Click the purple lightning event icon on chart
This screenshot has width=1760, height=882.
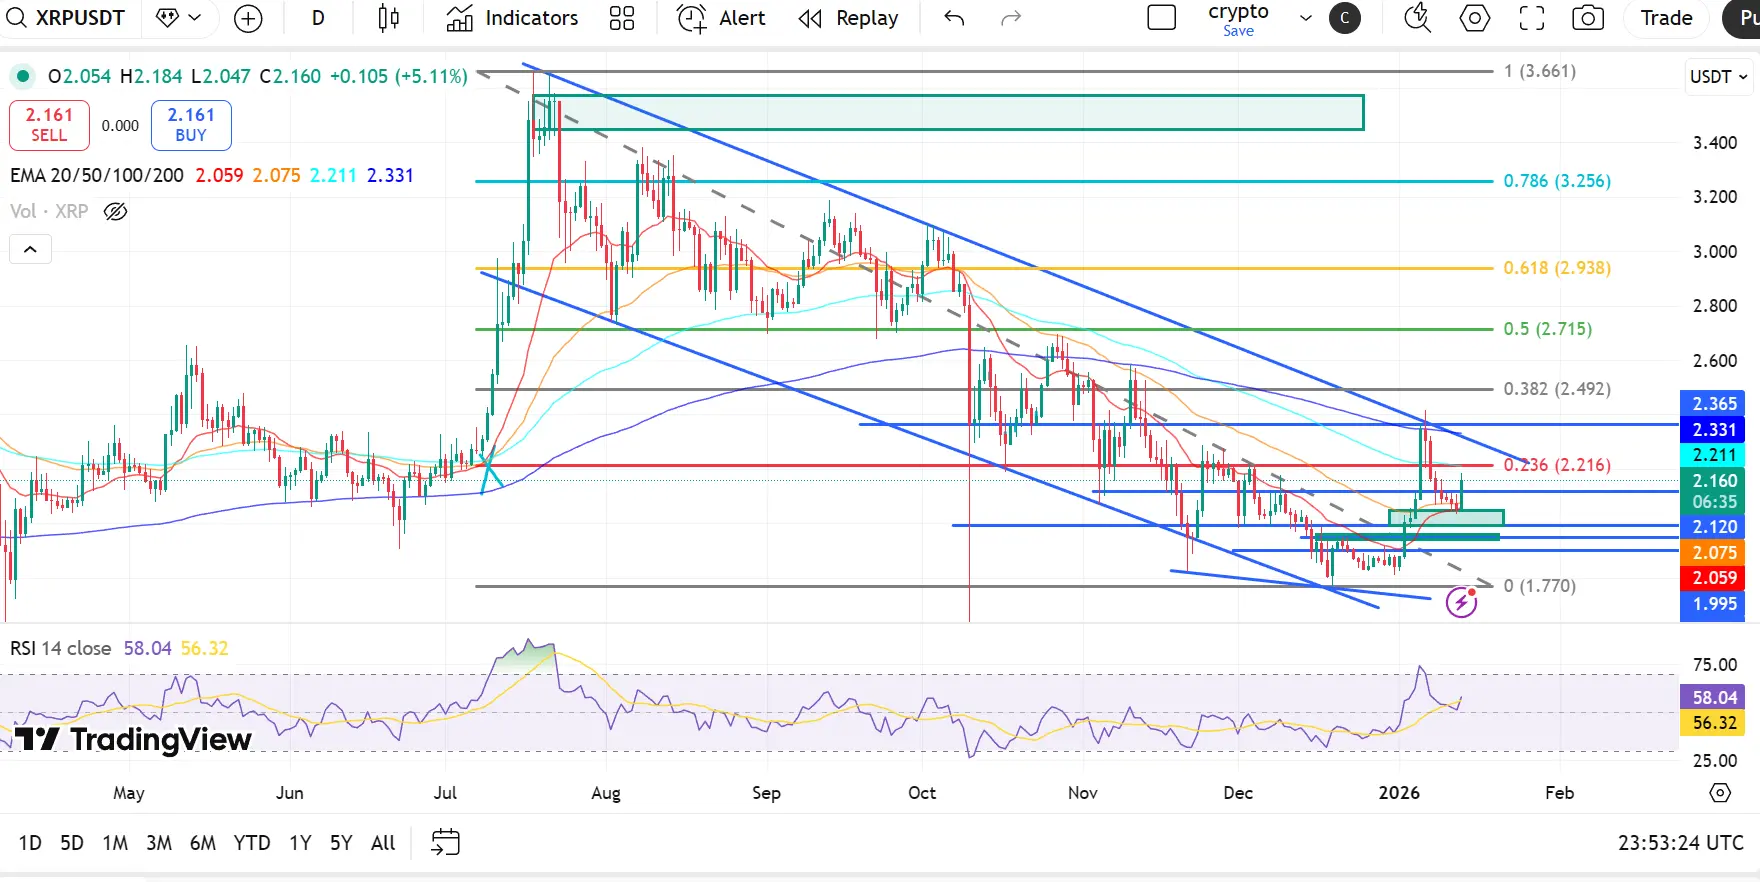(1461, 602)
